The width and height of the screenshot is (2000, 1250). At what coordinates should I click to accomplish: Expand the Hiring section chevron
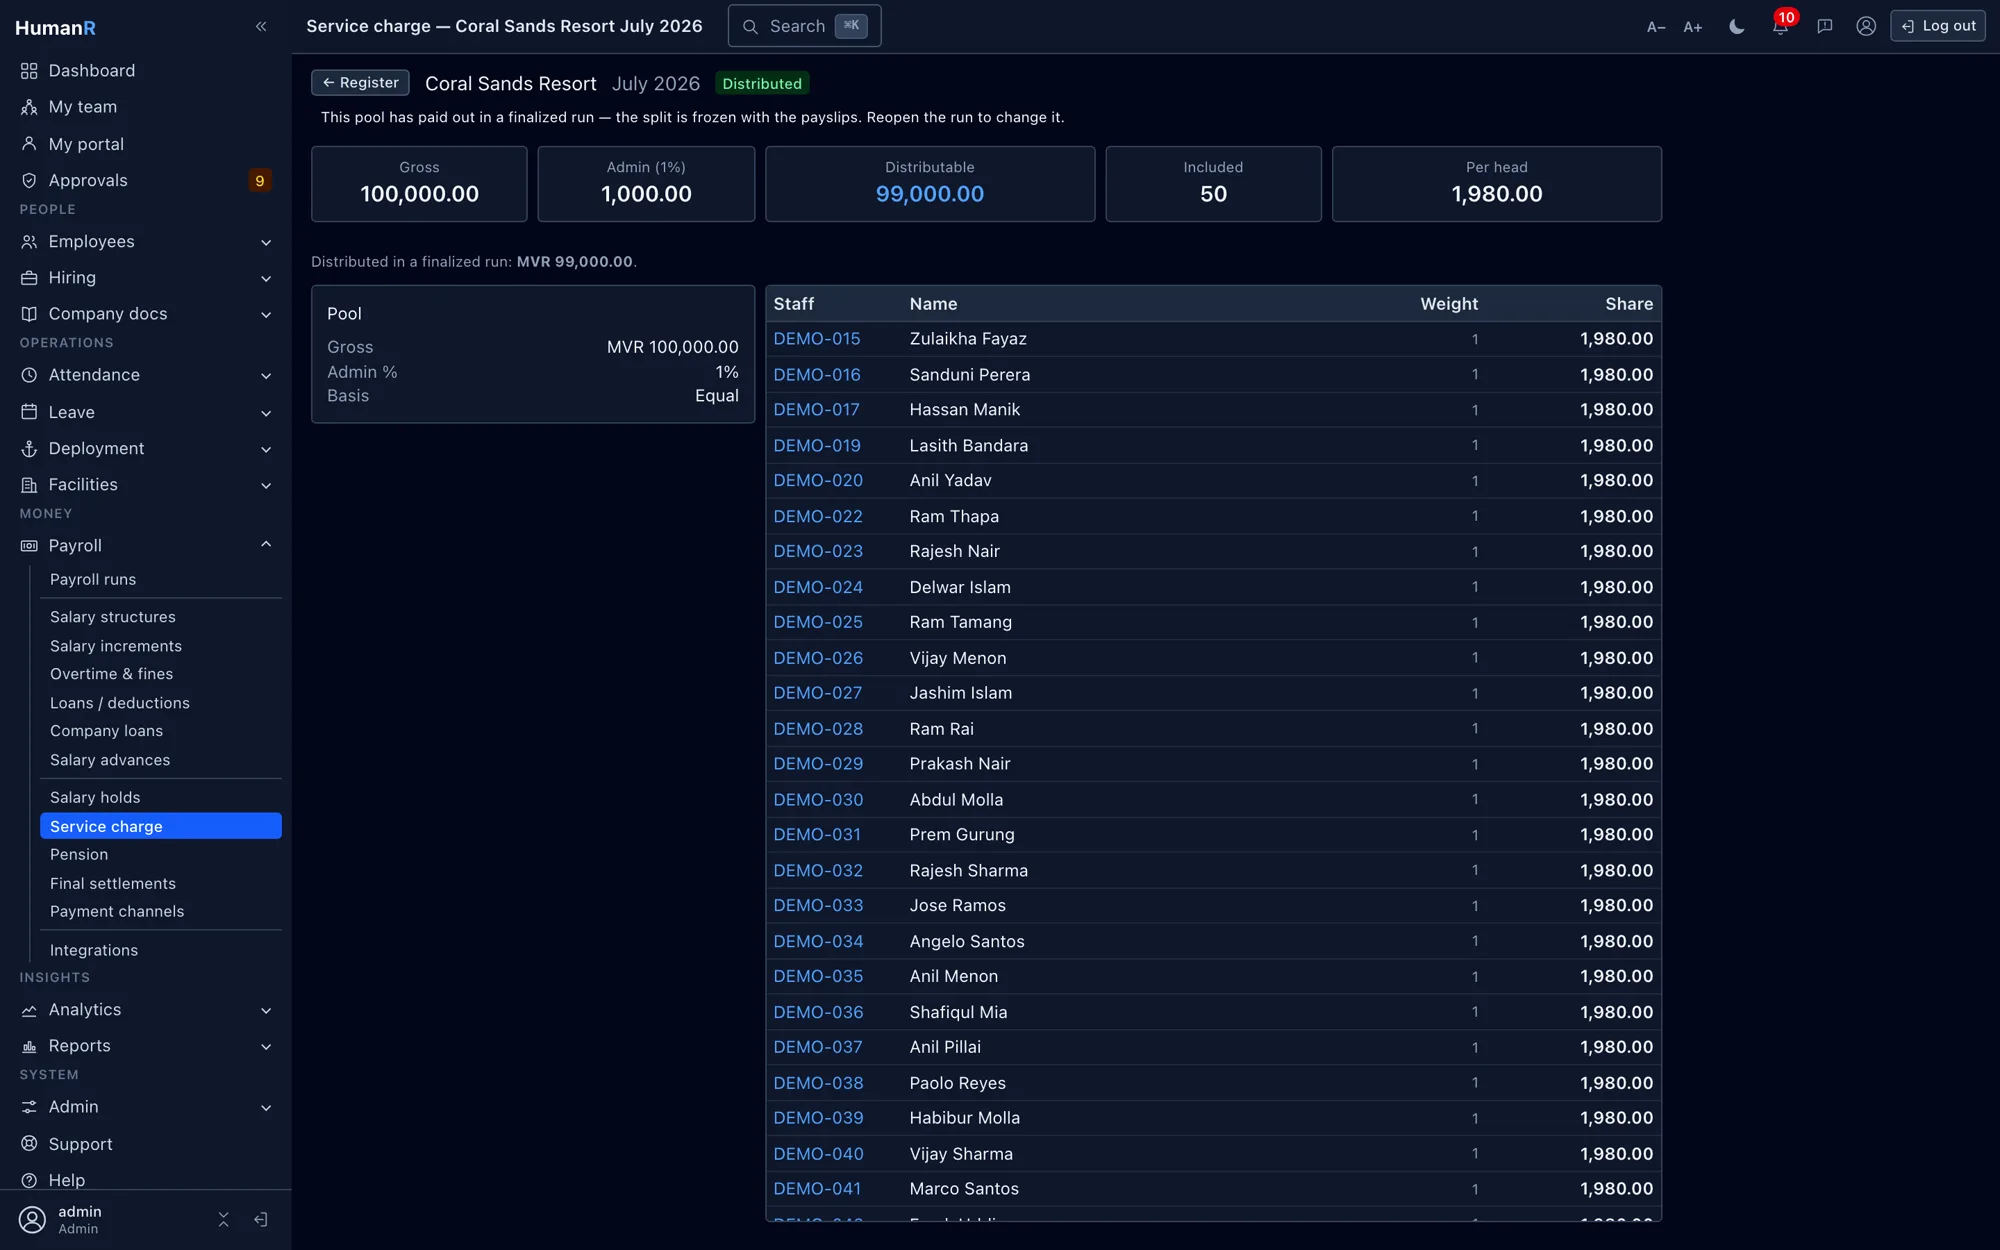266,278
